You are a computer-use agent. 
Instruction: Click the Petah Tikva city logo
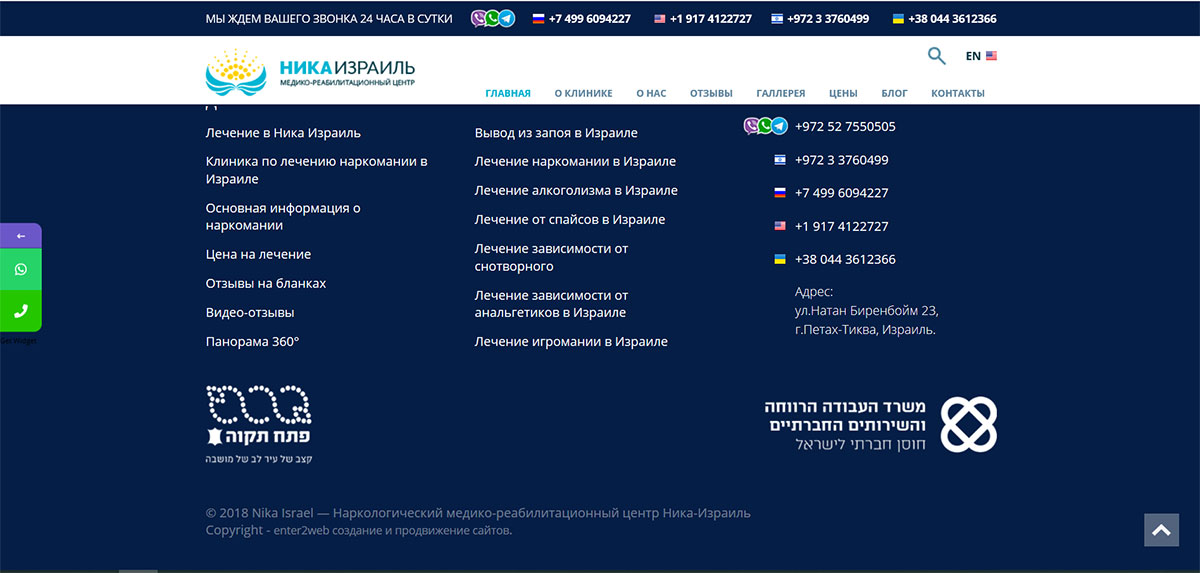click(259, 424)
